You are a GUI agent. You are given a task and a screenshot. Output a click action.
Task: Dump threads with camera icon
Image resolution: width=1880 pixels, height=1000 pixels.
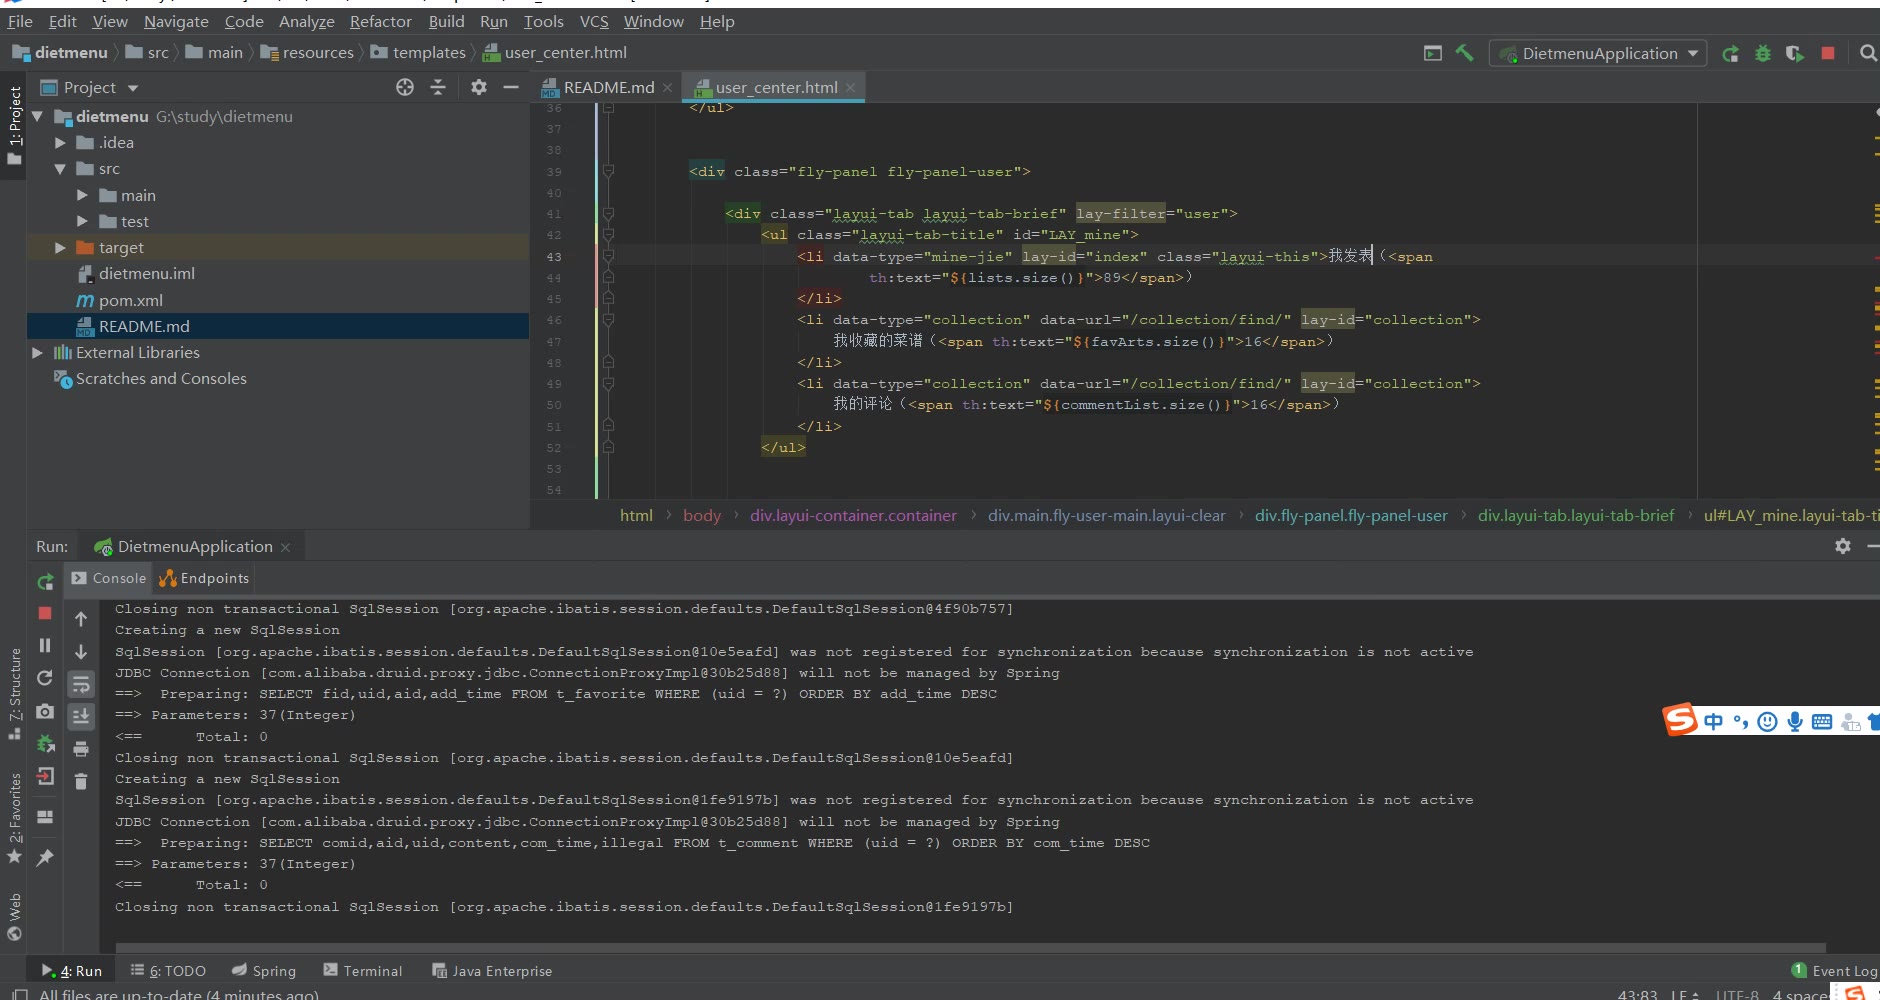click(x=45, y=711)
